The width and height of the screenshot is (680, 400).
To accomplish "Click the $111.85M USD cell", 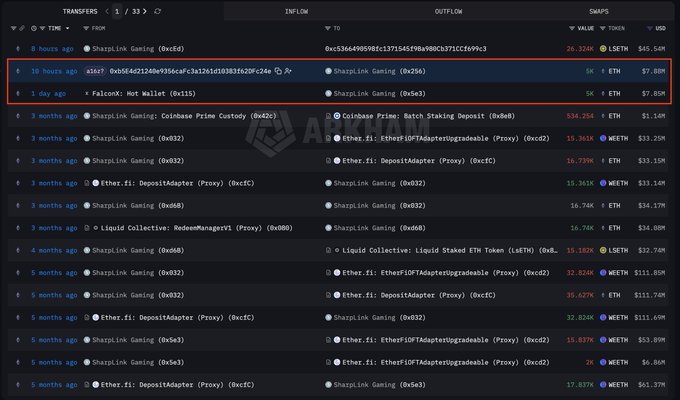I will click(650, 272).
